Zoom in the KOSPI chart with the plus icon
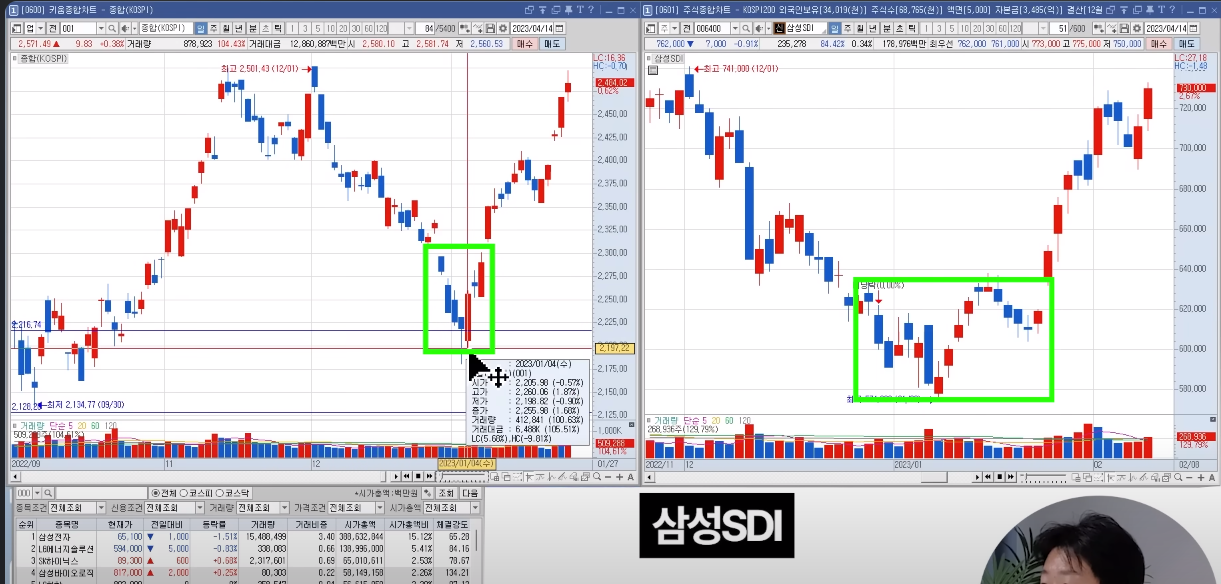 [x=619, y=476]
